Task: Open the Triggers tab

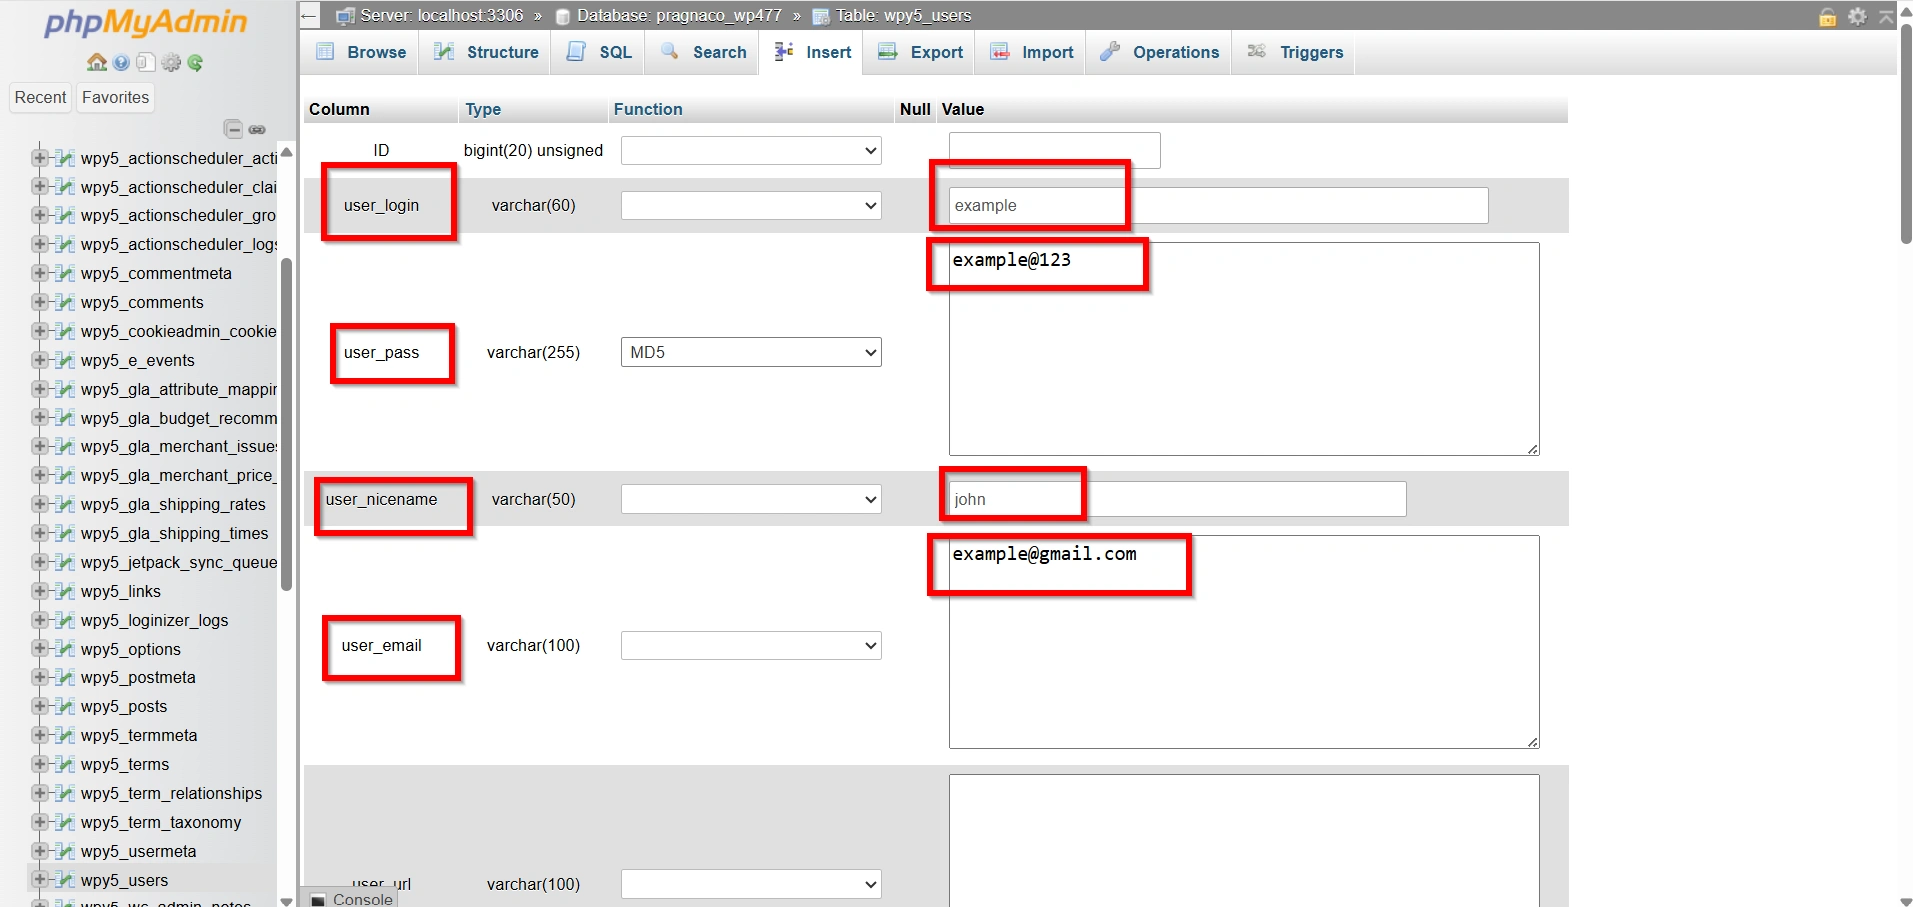Action: pos(1295,52)
